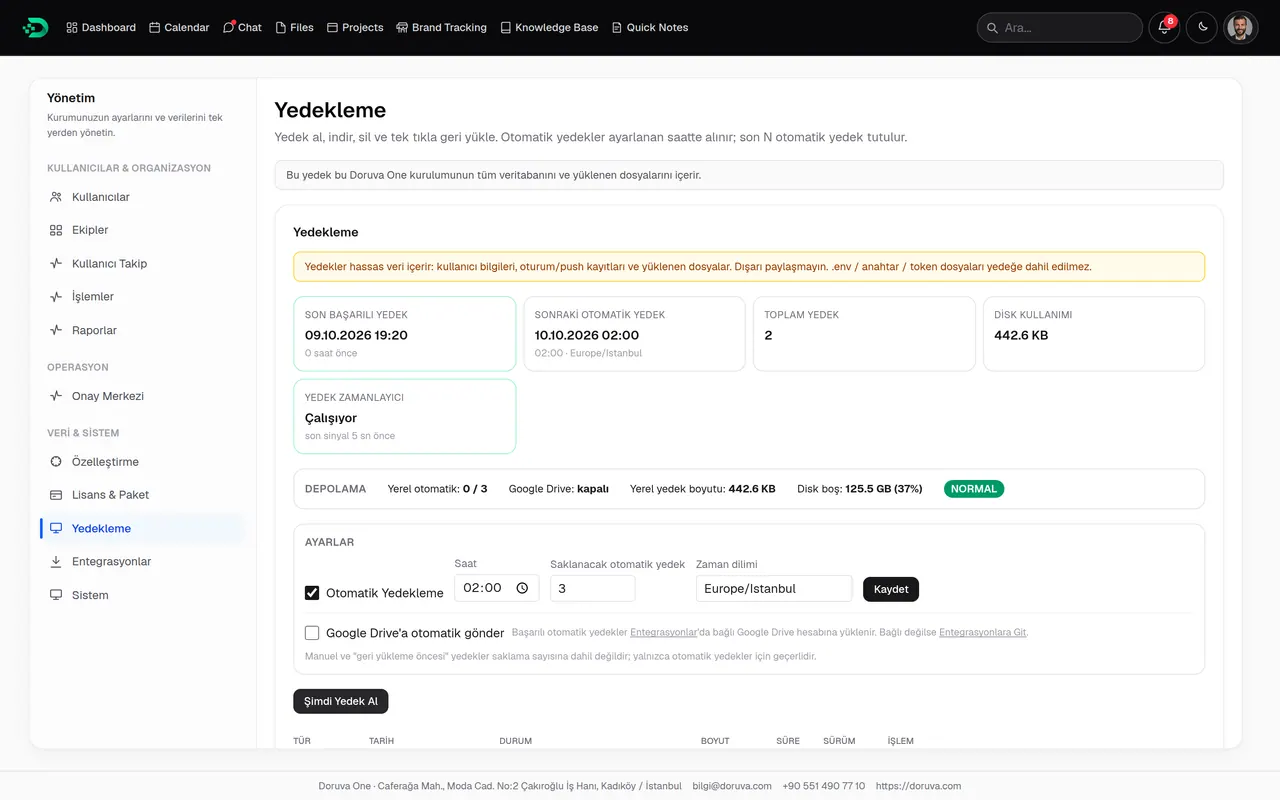Click the BOYUT column header
1280x800 pixels.
tap(715, 741)
